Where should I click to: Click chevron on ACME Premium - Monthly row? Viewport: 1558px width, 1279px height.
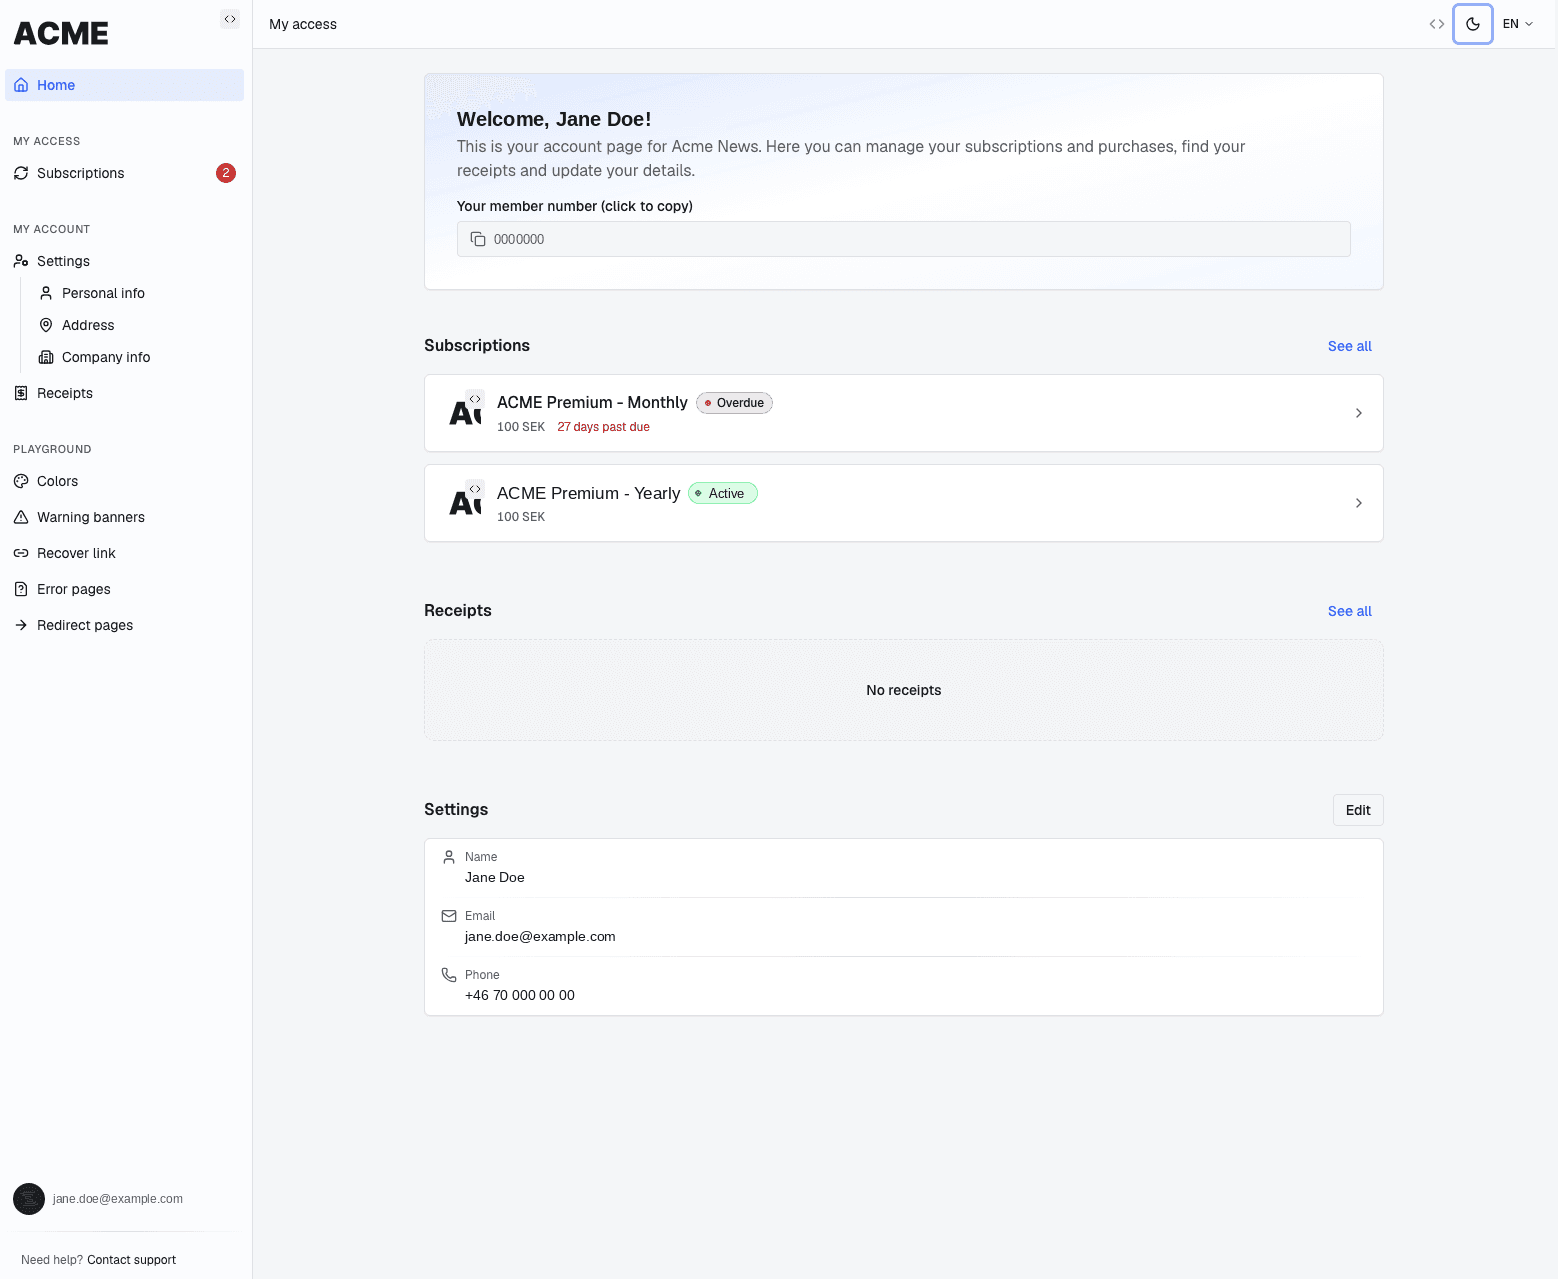(1358, 413)
